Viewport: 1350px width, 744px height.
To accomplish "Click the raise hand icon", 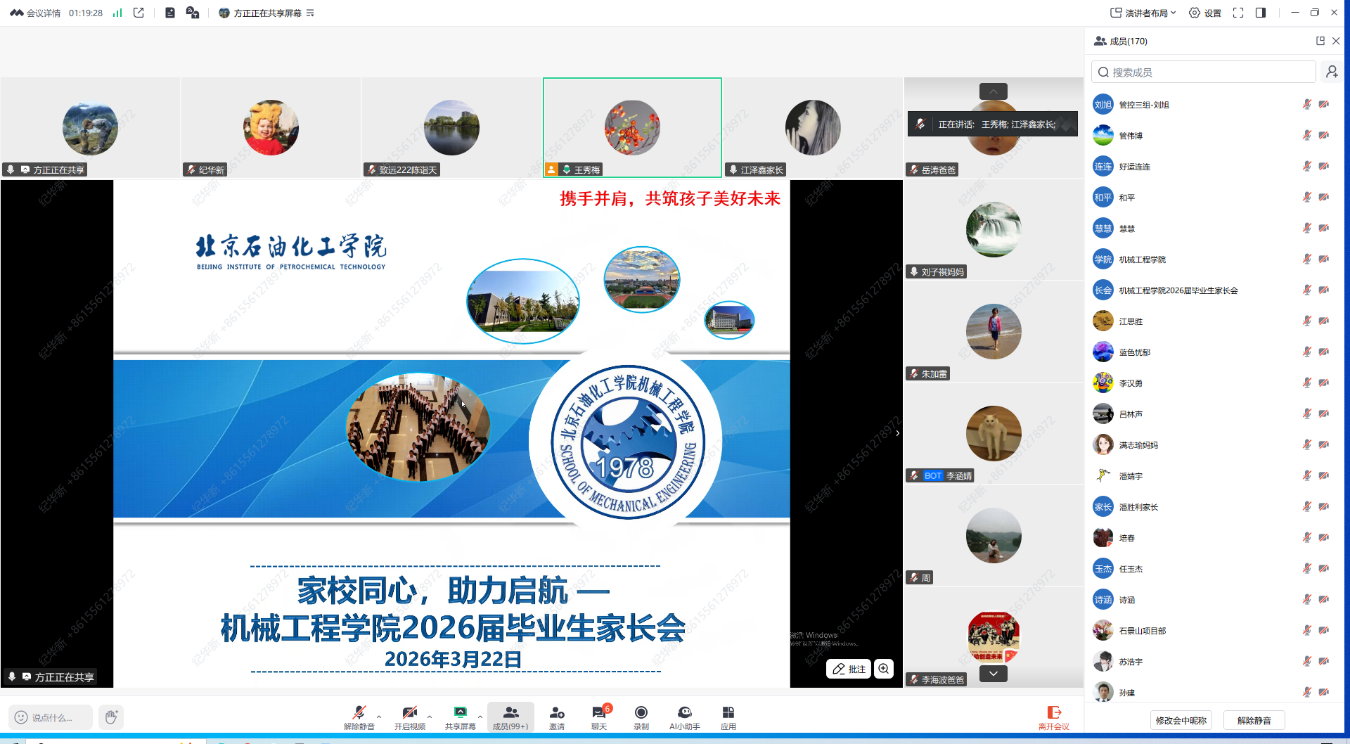I will tap(111, 717).
